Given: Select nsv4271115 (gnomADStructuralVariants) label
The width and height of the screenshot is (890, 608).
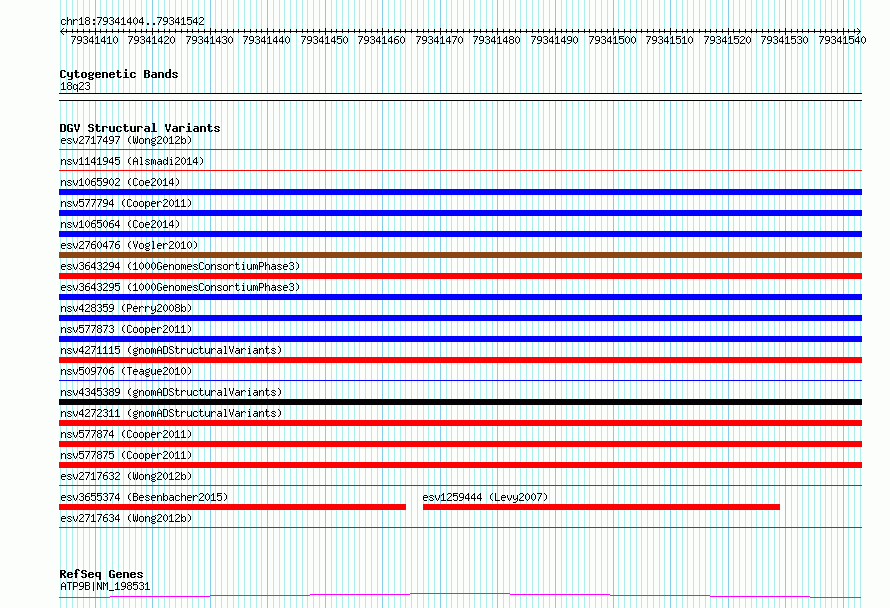Looking at the screenshot, I should point(171,350).
